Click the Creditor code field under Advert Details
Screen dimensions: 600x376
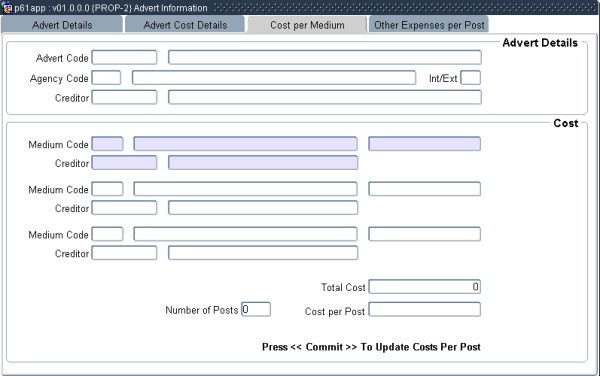pos(124,97)
